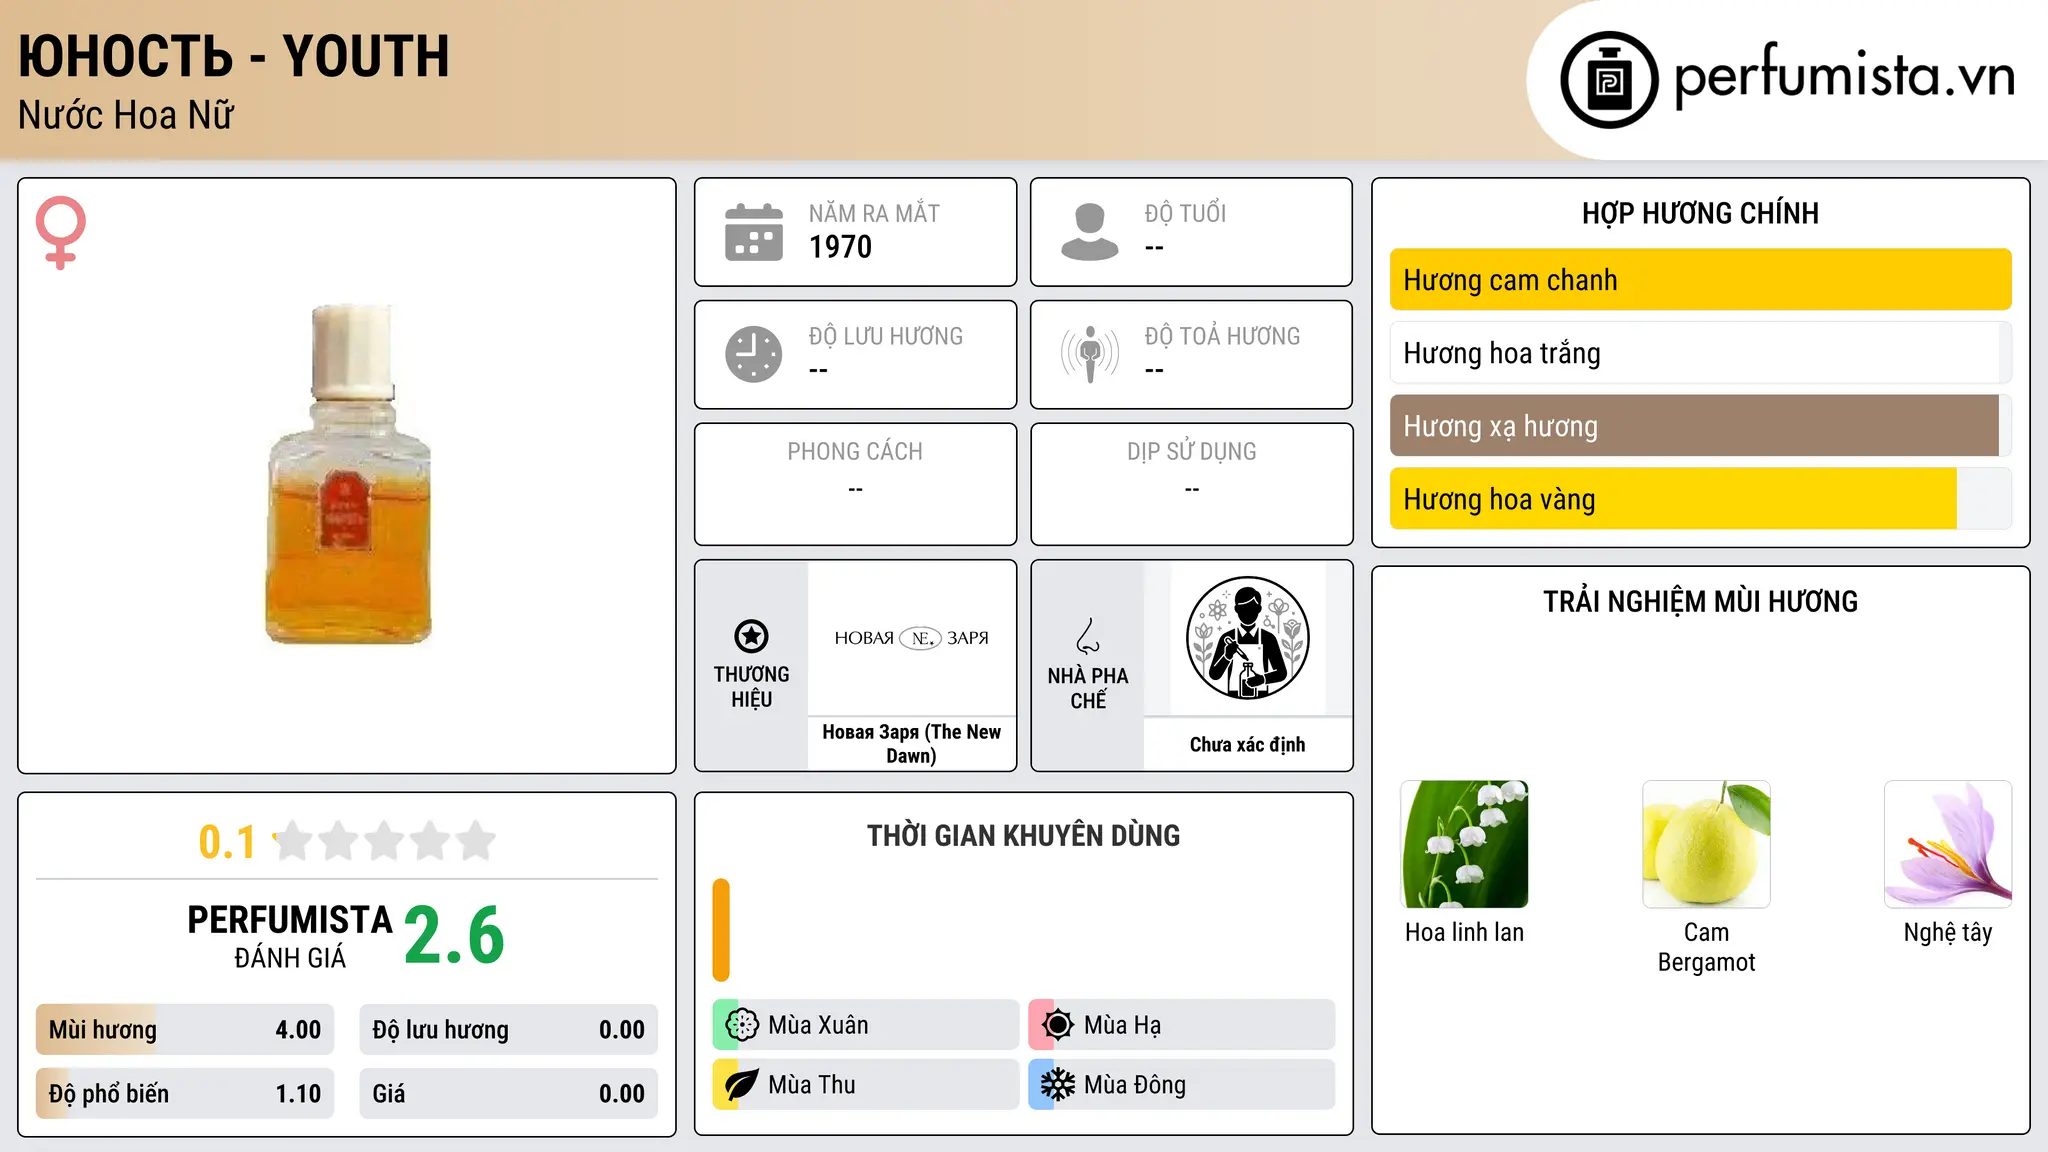Click the Nước Hoa Nữ subtitle
The width and height of the screenshot is (2048, 1152).
tap(126, 116)
